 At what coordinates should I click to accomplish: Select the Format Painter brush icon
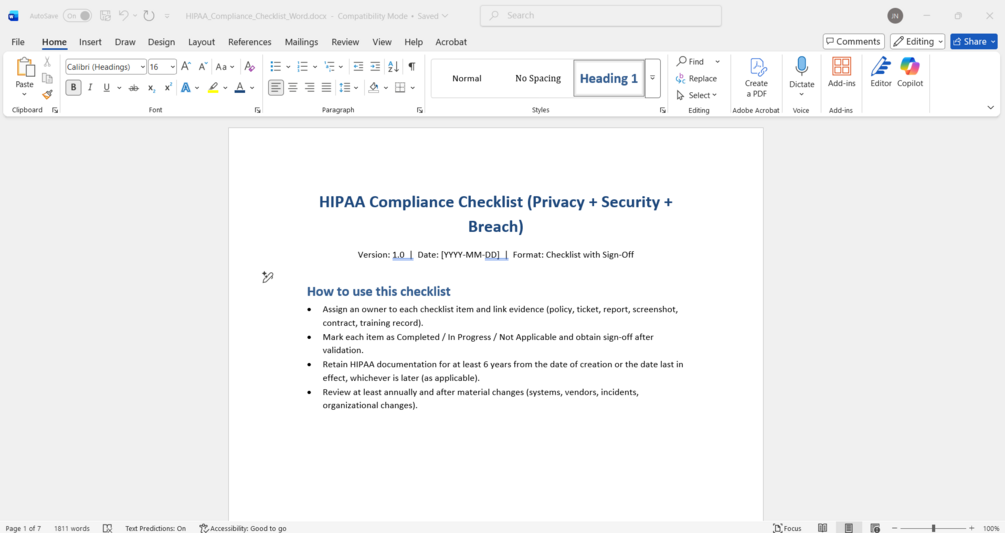(x=47, y=94)
